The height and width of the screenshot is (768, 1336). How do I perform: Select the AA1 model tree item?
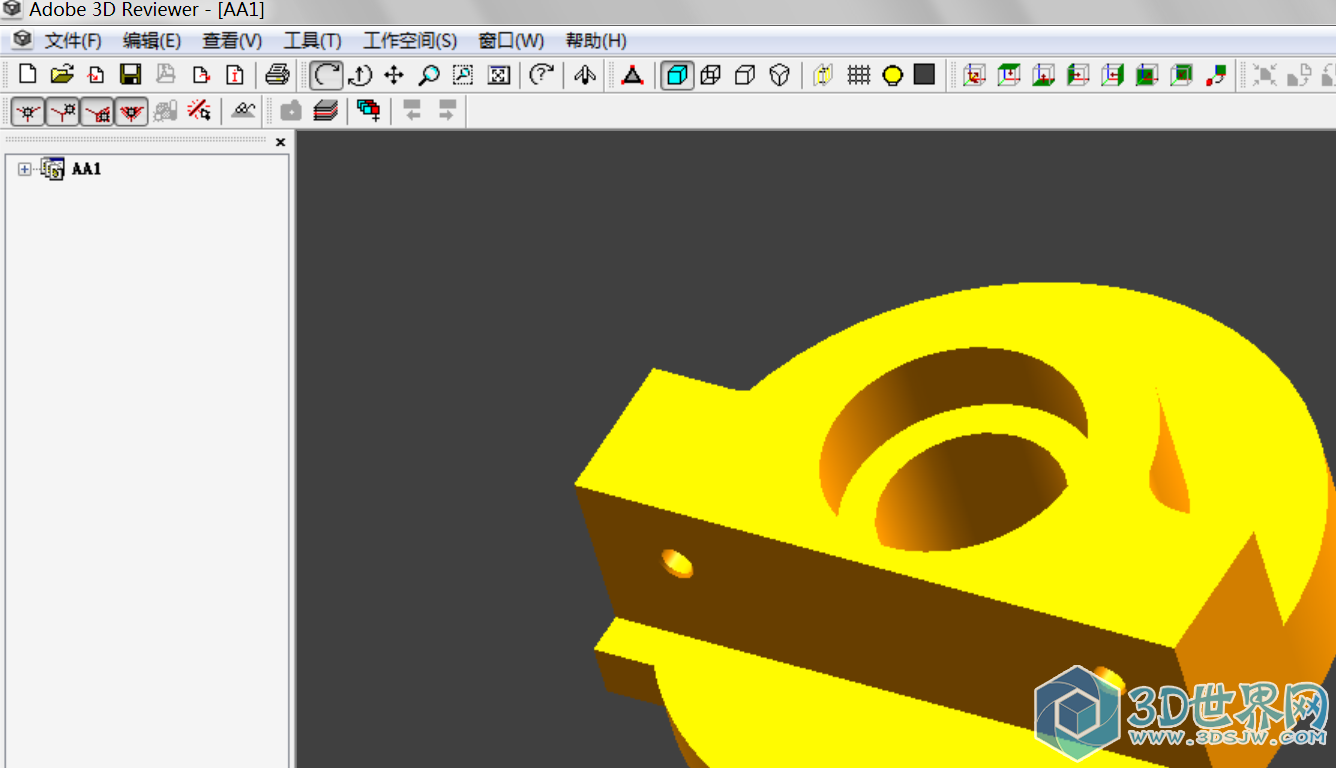(87, 170)
